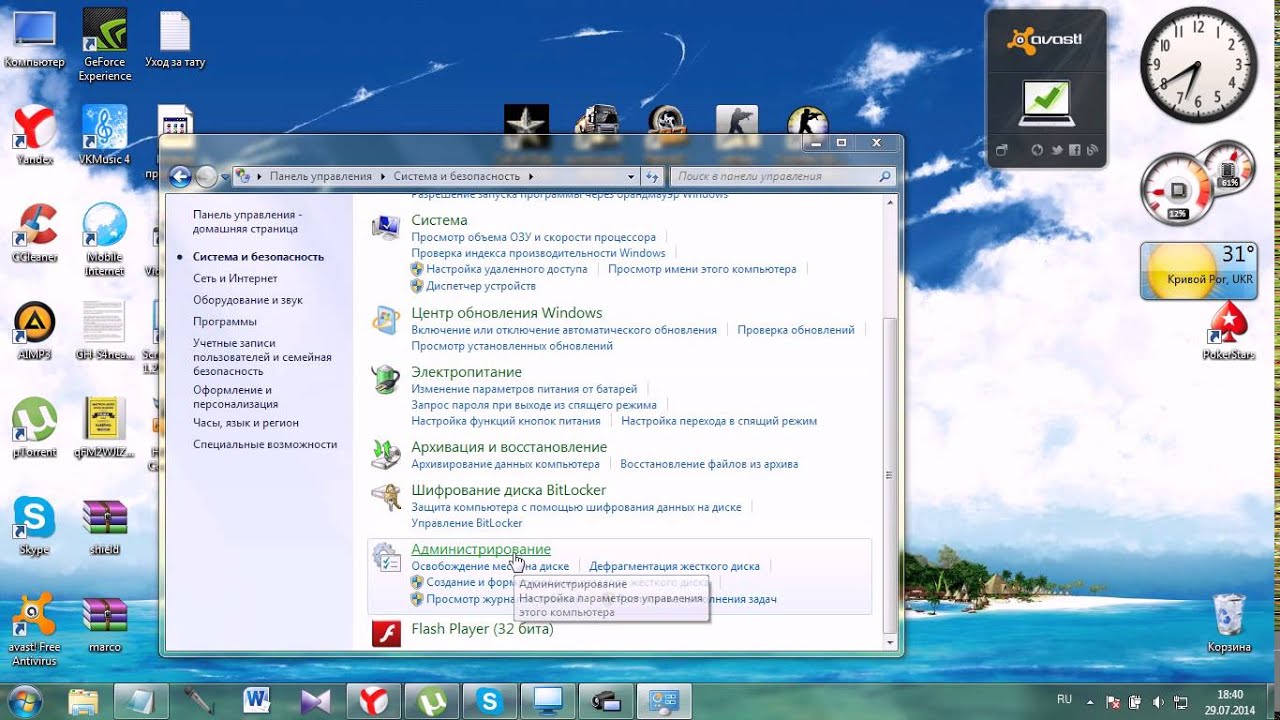Click Управление BitLocker link
This screenshot has width=1280, height=720.
467,523
